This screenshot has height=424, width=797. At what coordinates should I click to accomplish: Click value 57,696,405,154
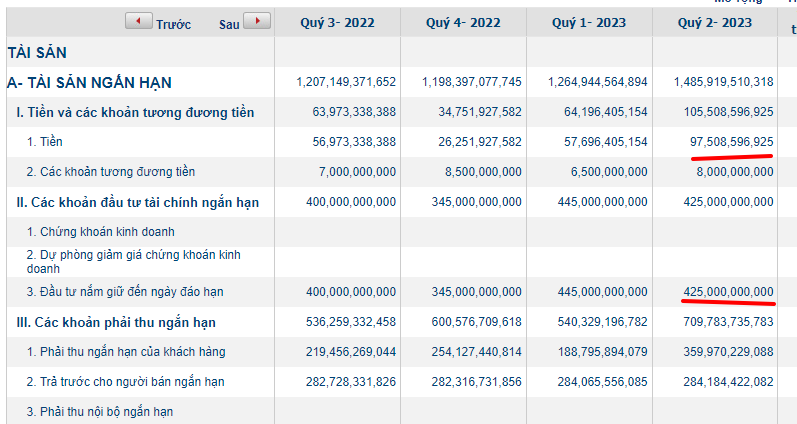click(606, 142)
